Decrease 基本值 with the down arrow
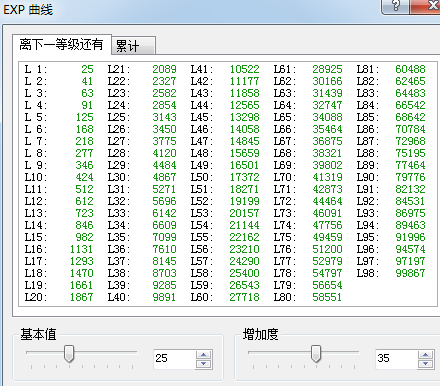The height and width of the screenshot is (386, 440). (x=204, y=364)
